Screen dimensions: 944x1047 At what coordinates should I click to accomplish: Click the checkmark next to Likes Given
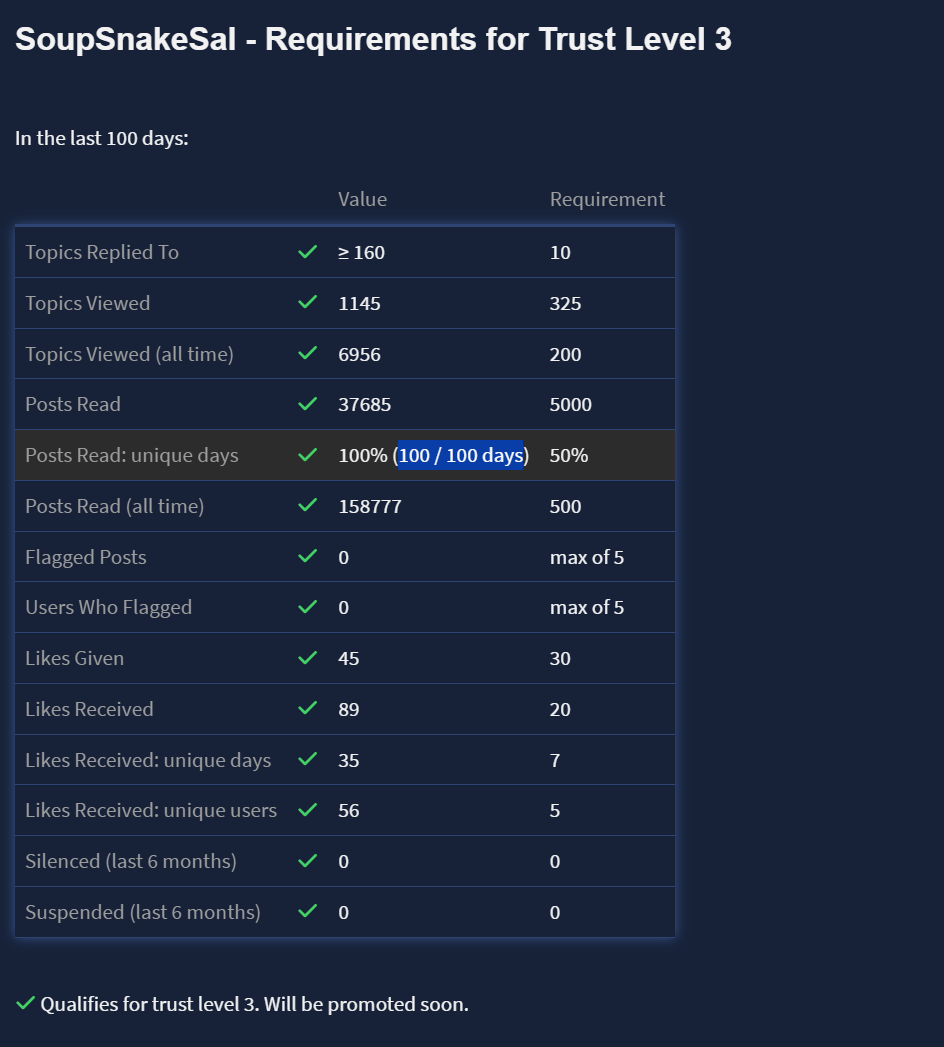(308, 658)
